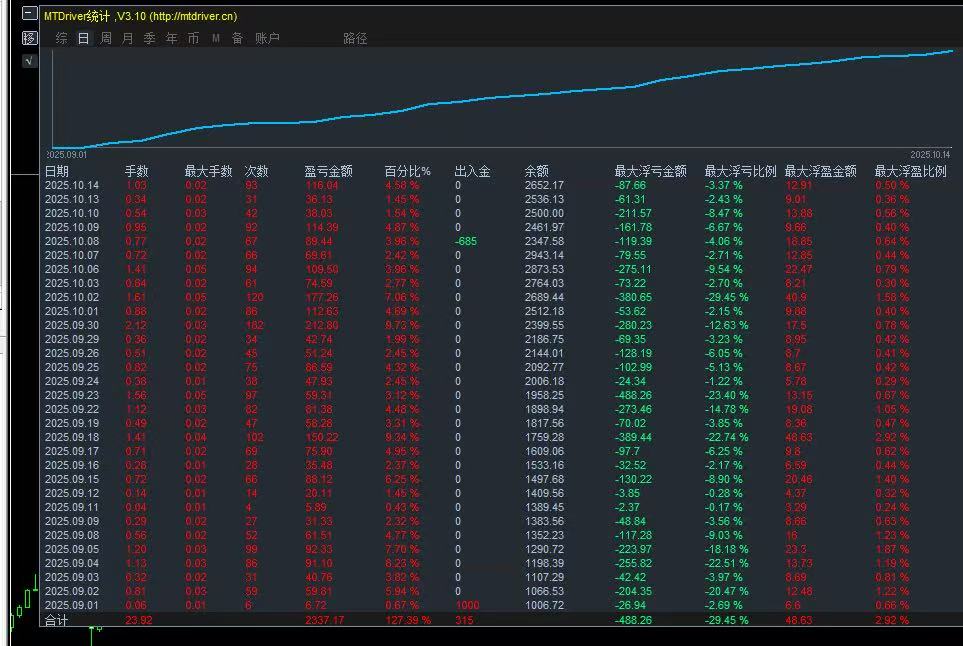963x646 pixels.
Task: Open the 月 monthly statistics tab
Action: 128,38
